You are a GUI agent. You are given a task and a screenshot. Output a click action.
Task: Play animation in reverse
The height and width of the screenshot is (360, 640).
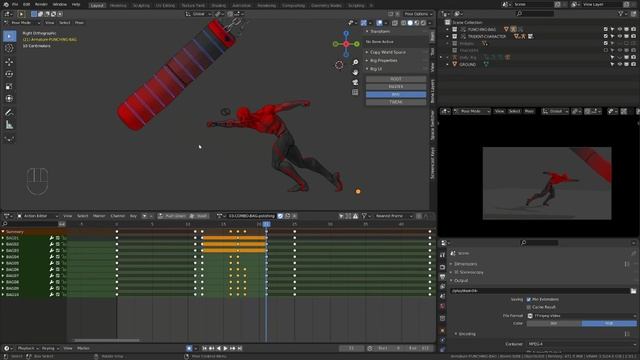[218, 348]
